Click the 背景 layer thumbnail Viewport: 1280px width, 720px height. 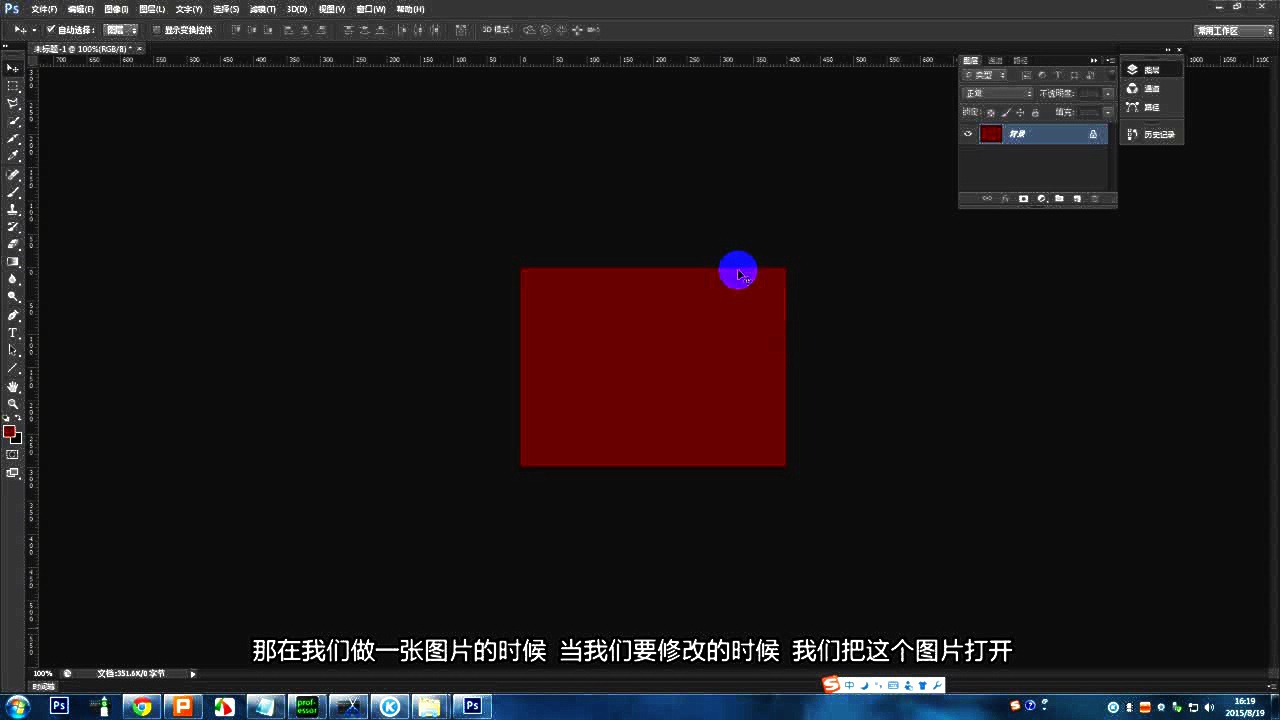(991, 134)
